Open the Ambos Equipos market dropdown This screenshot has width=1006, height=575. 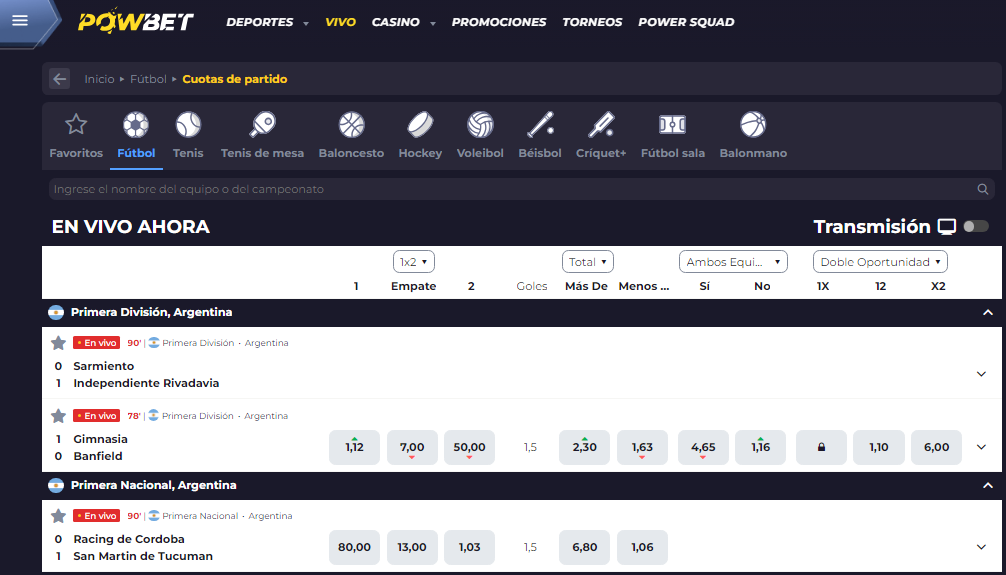(x=733, y=262)
